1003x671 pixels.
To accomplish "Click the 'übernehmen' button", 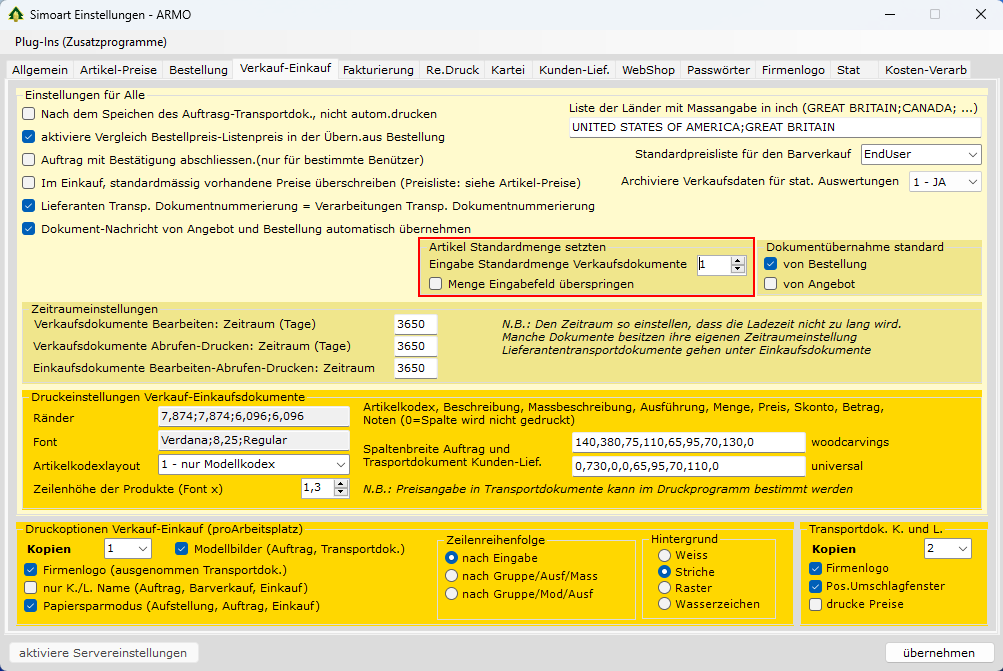I will point(939,653).
